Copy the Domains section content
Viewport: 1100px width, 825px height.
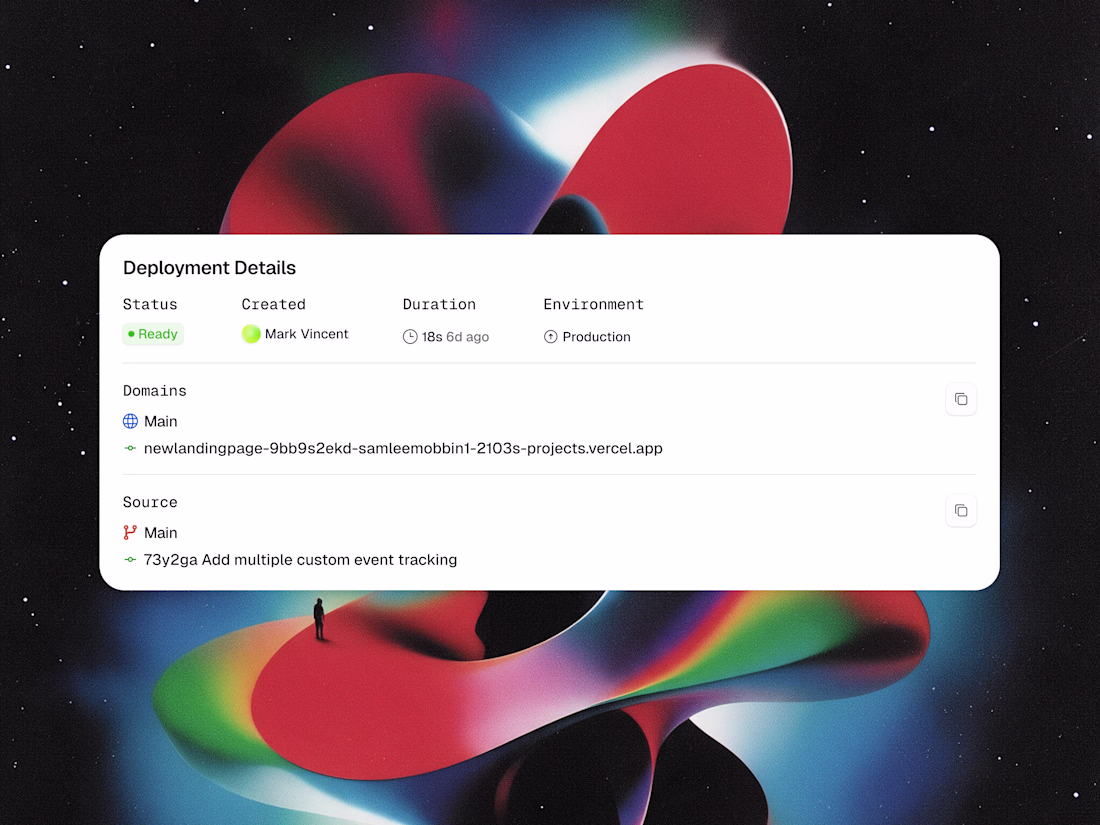click(960, 399)
